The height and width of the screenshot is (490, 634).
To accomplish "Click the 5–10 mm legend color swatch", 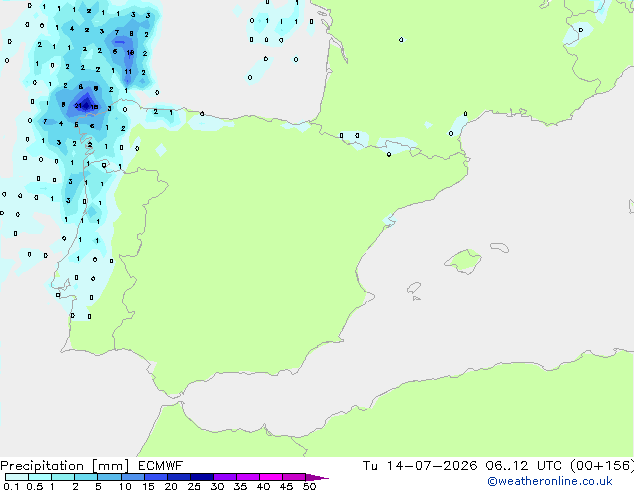I will (109, 477).
